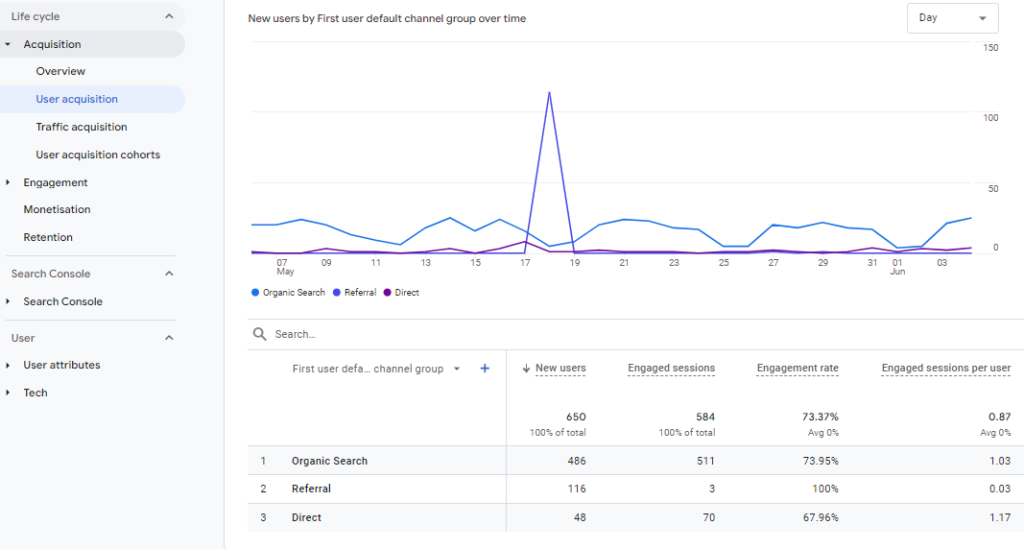Click the search magnifier icon above table
This screenshot has width=1024, height=549.
point(260,334)
